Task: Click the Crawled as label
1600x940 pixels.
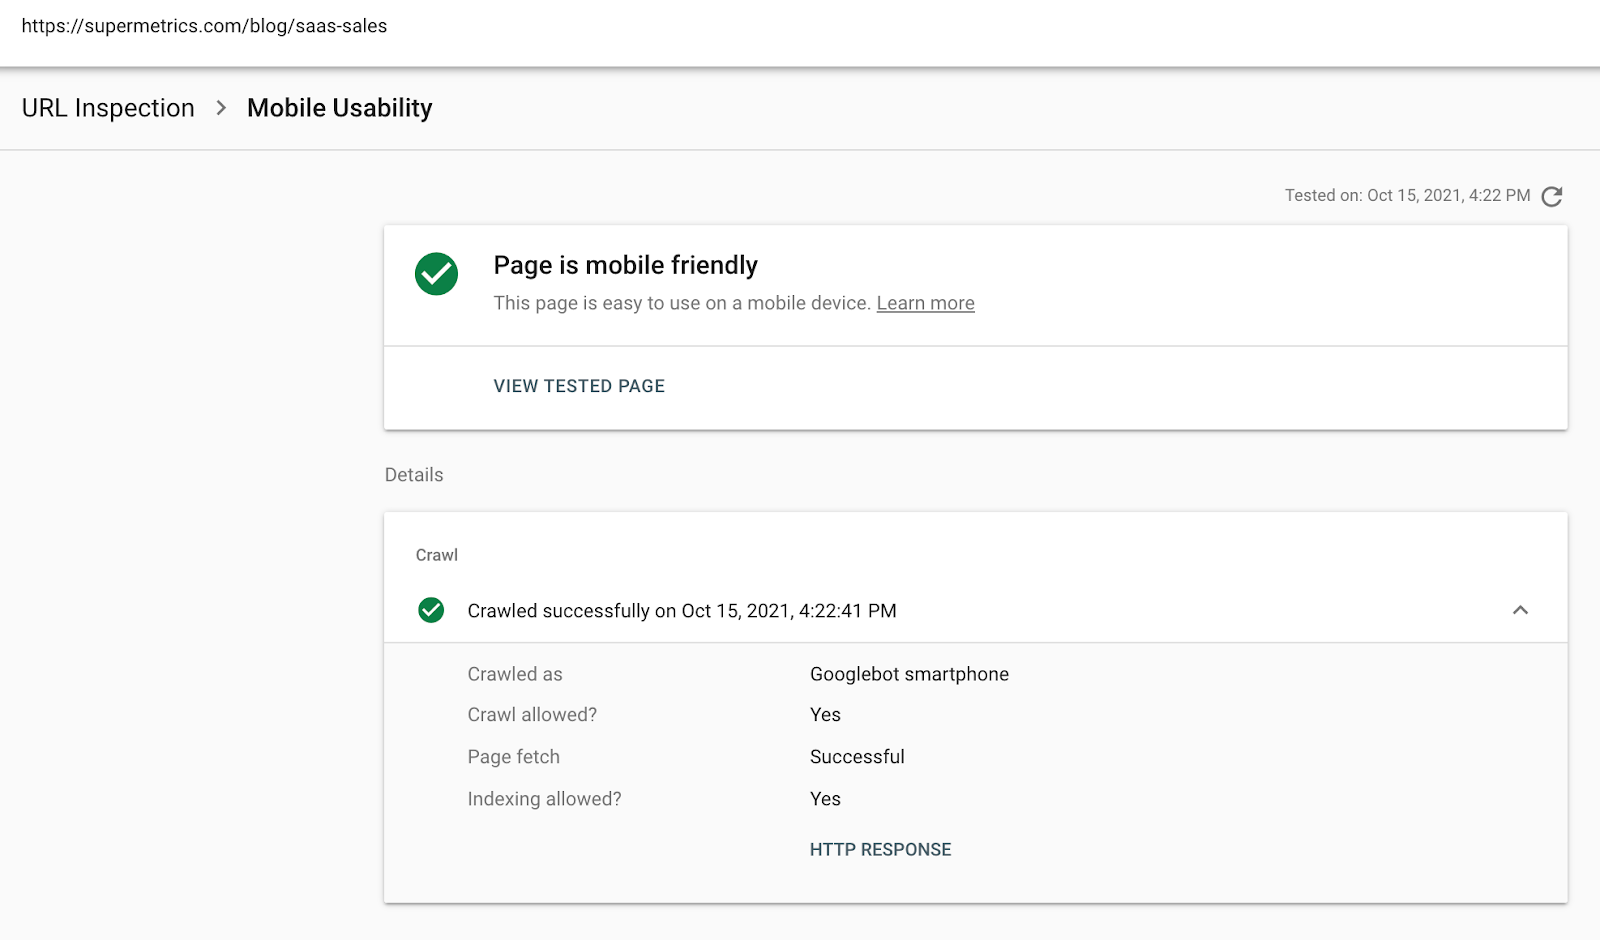Action: pos(515,674)
